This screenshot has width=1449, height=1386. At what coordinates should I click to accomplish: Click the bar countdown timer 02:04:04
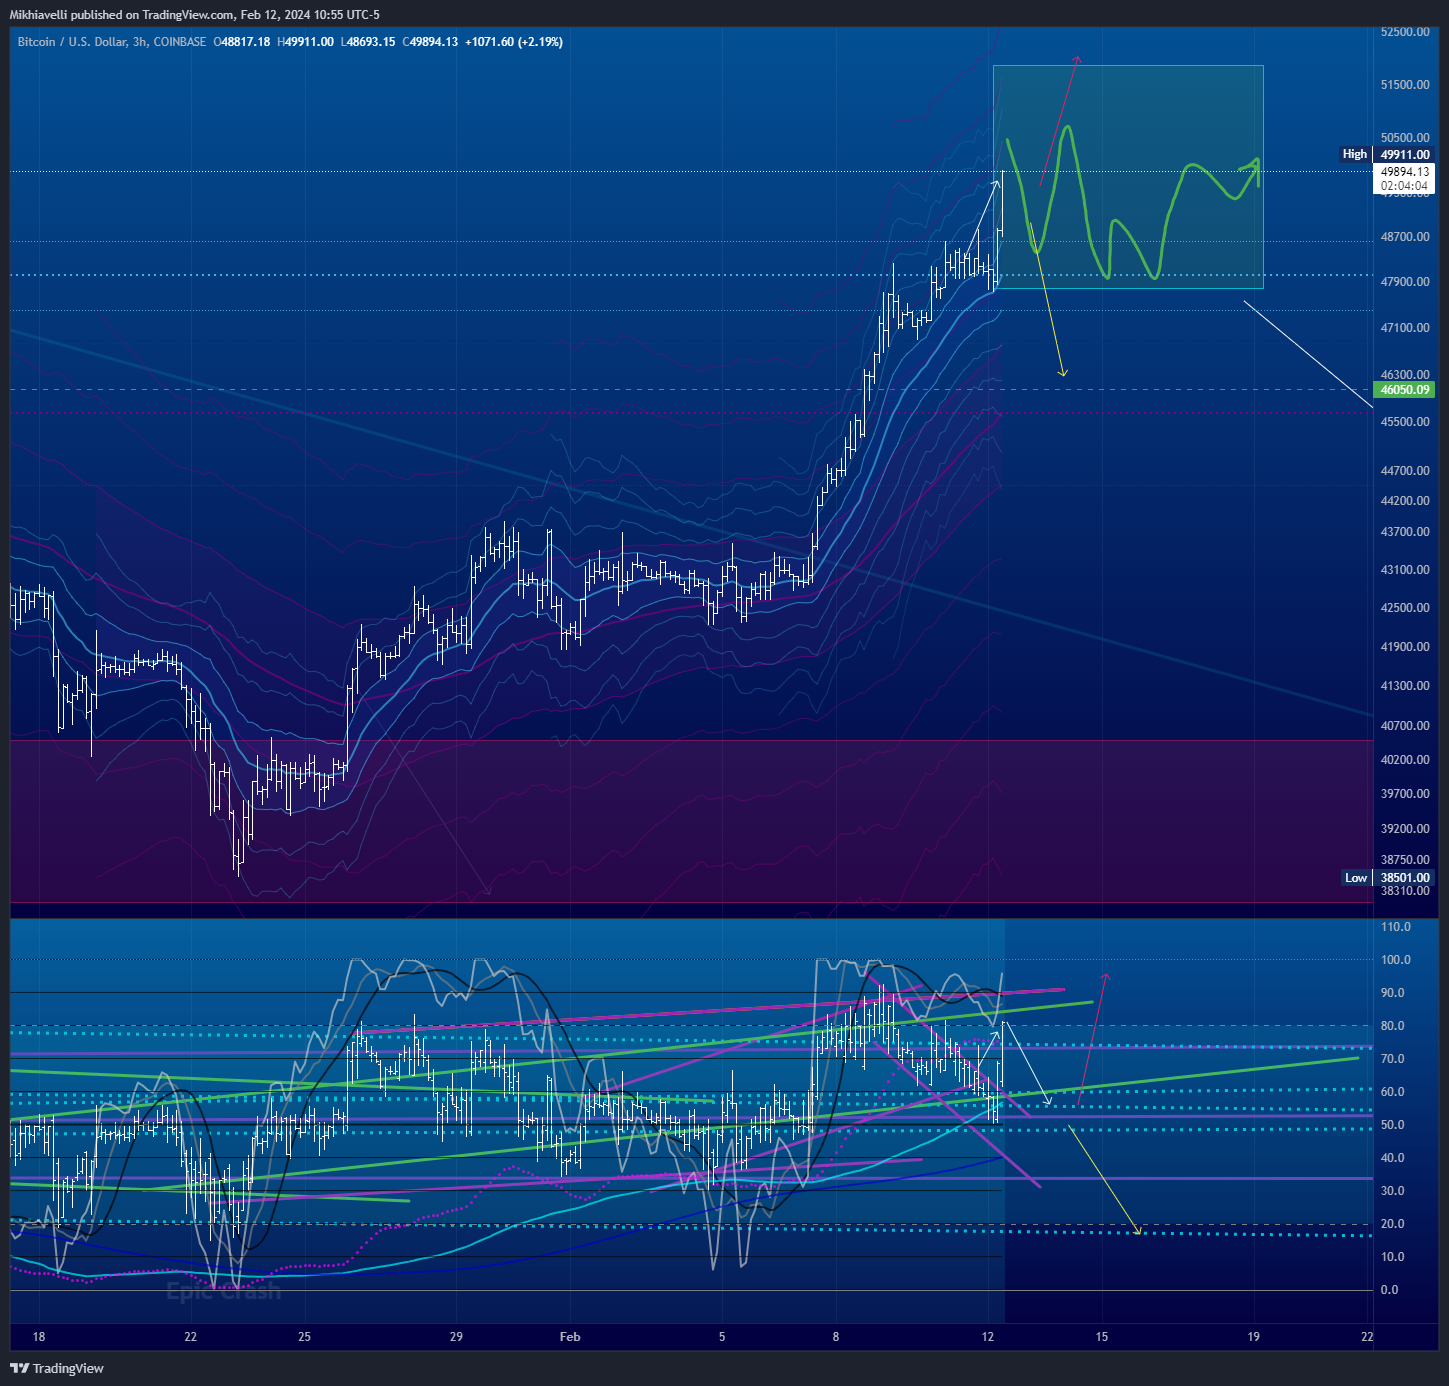[1405, 186]
